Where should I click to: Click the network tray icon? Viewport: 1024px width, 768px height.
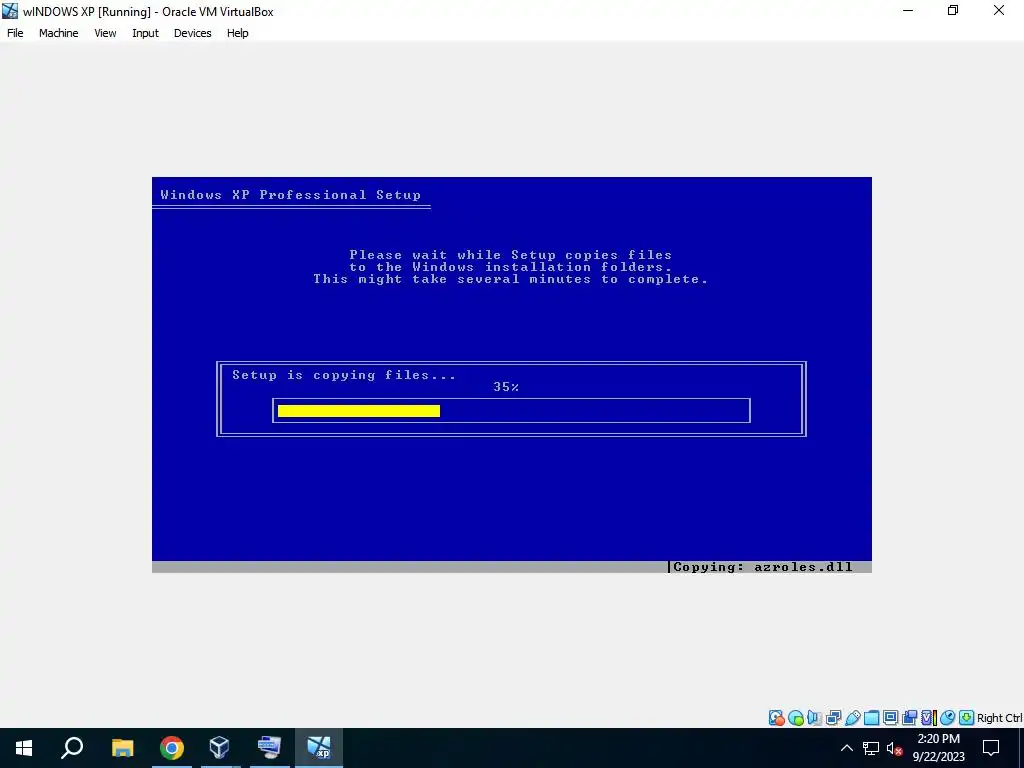(x=871, y=748)
